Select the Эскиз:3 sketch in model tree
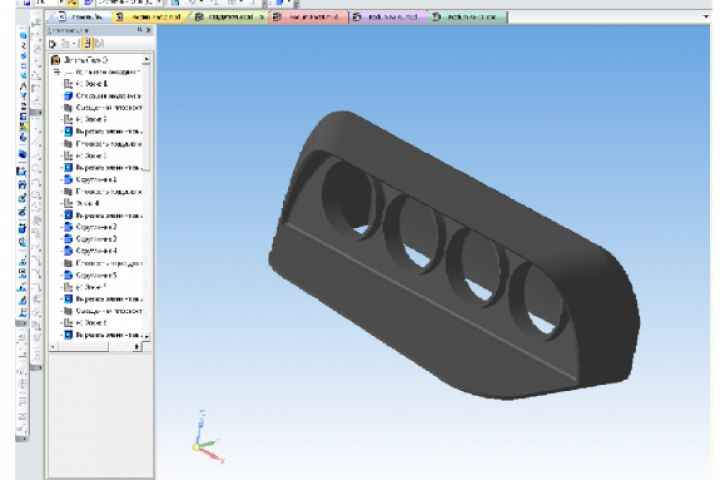Viewport: 720px width, 480px height. (x=85, y=156)
